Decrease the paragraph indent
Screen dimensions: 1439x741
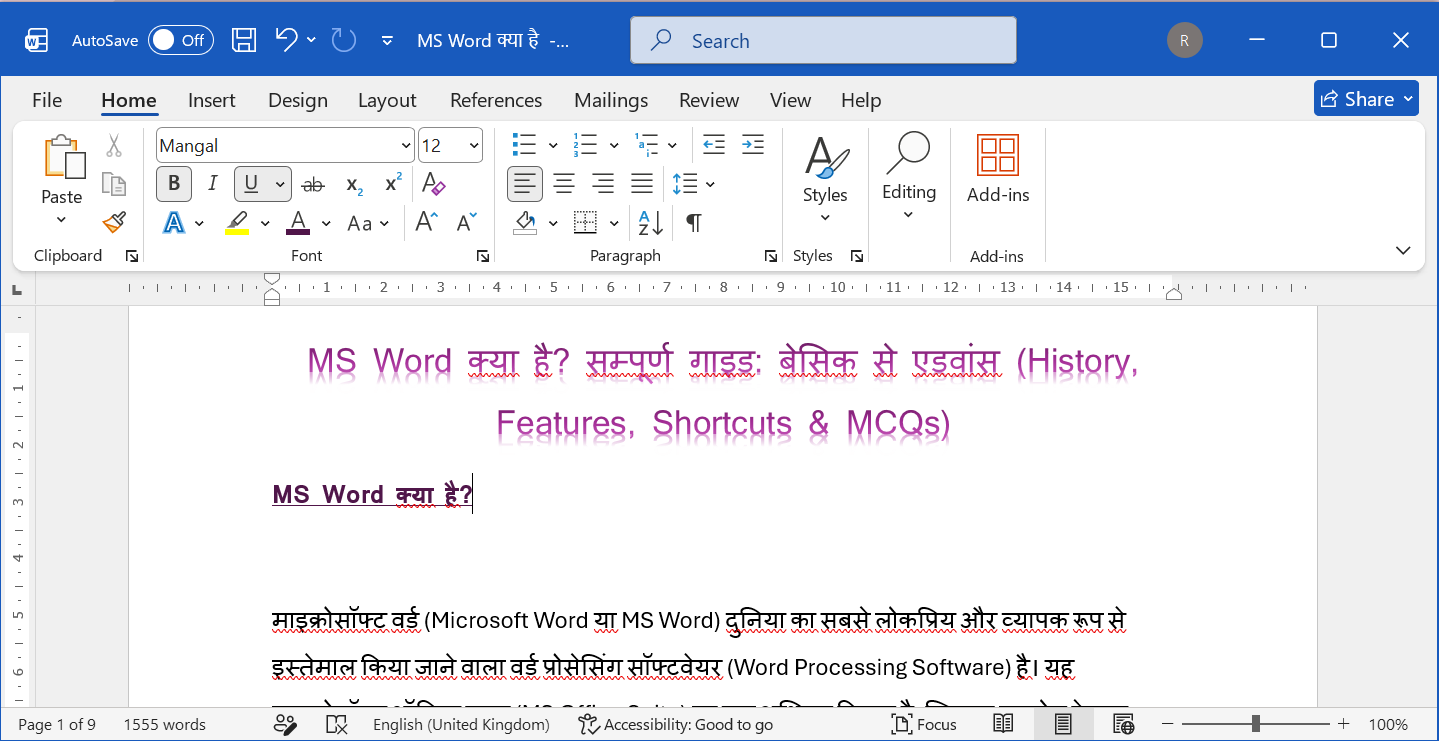pos(714,145)
